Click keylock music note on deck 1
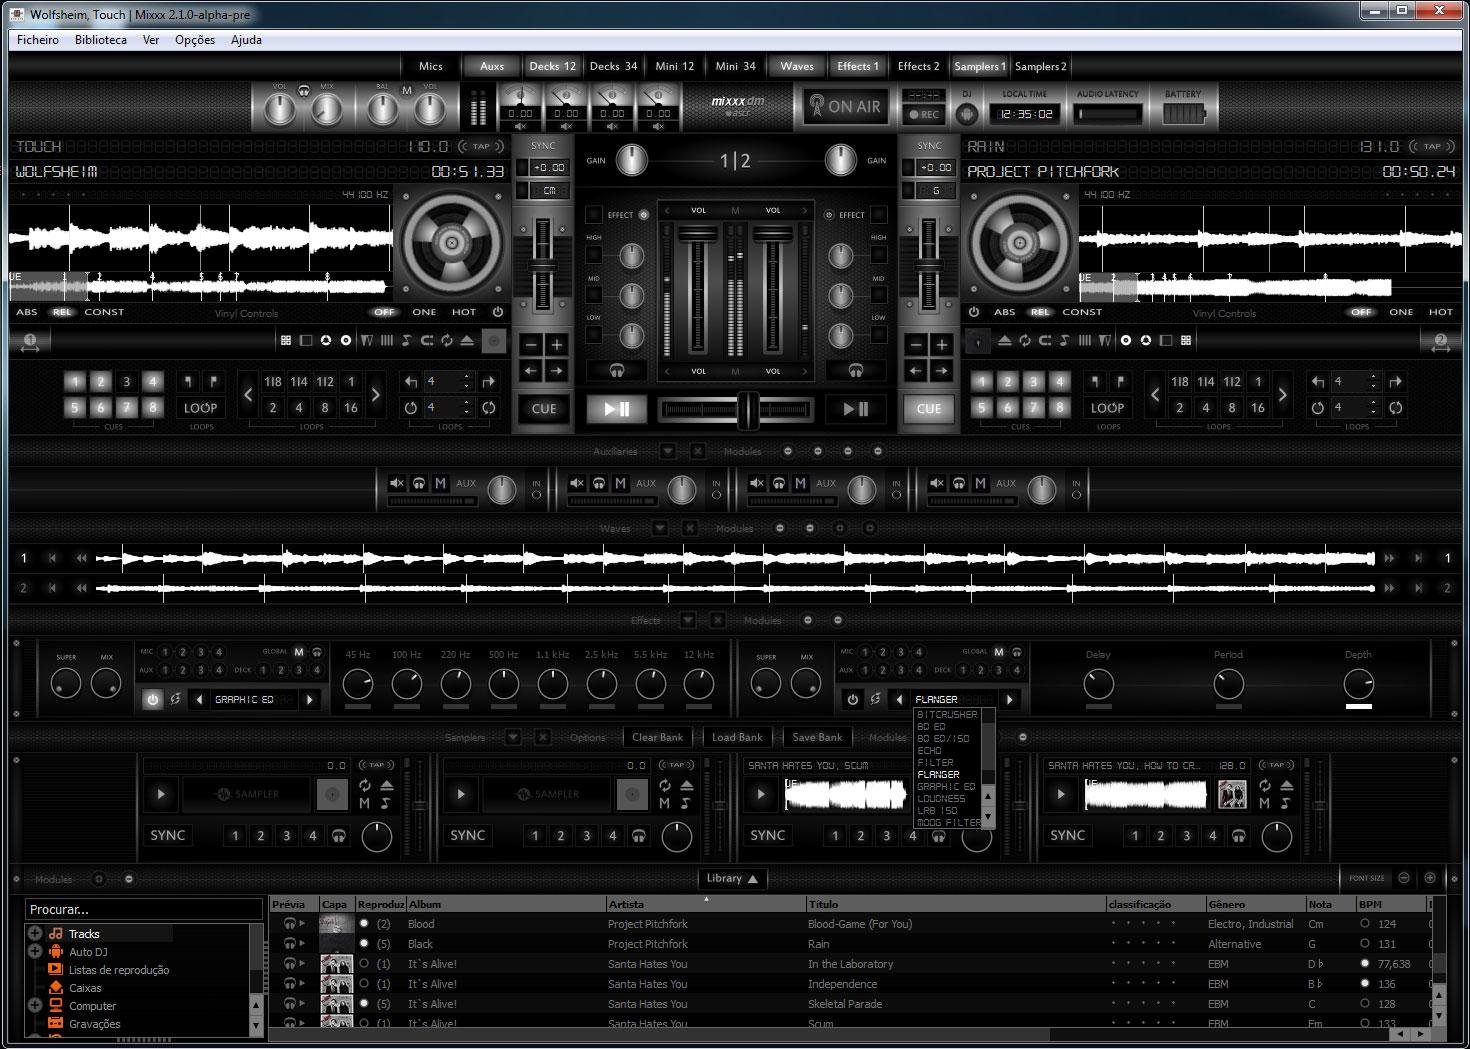 pyautogui.click(x=406, y=341)
